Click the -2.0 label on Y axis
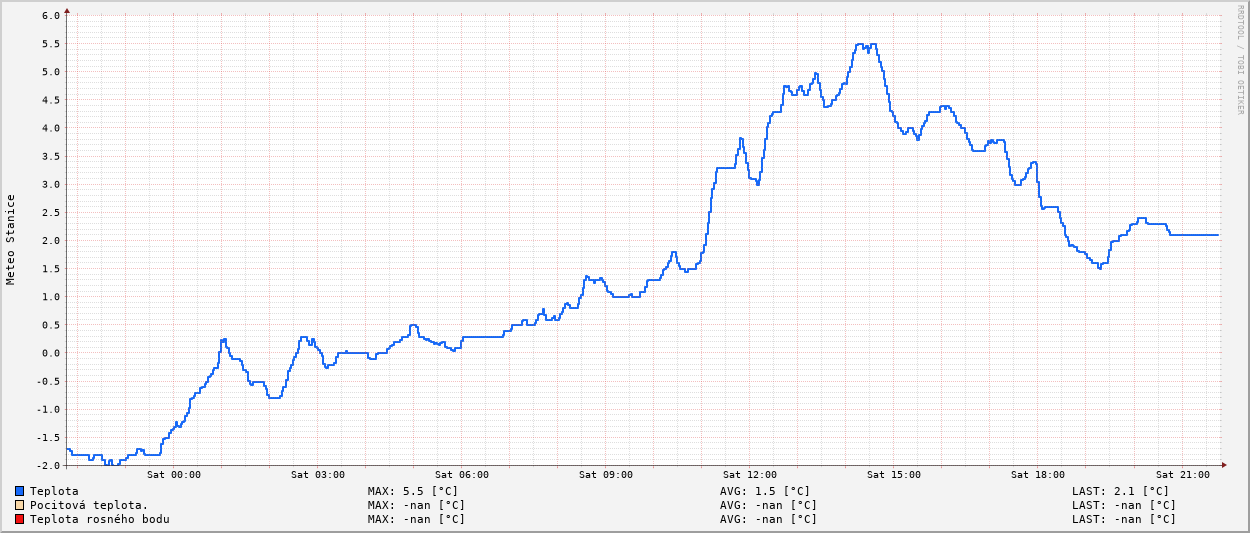 point(49,465)
